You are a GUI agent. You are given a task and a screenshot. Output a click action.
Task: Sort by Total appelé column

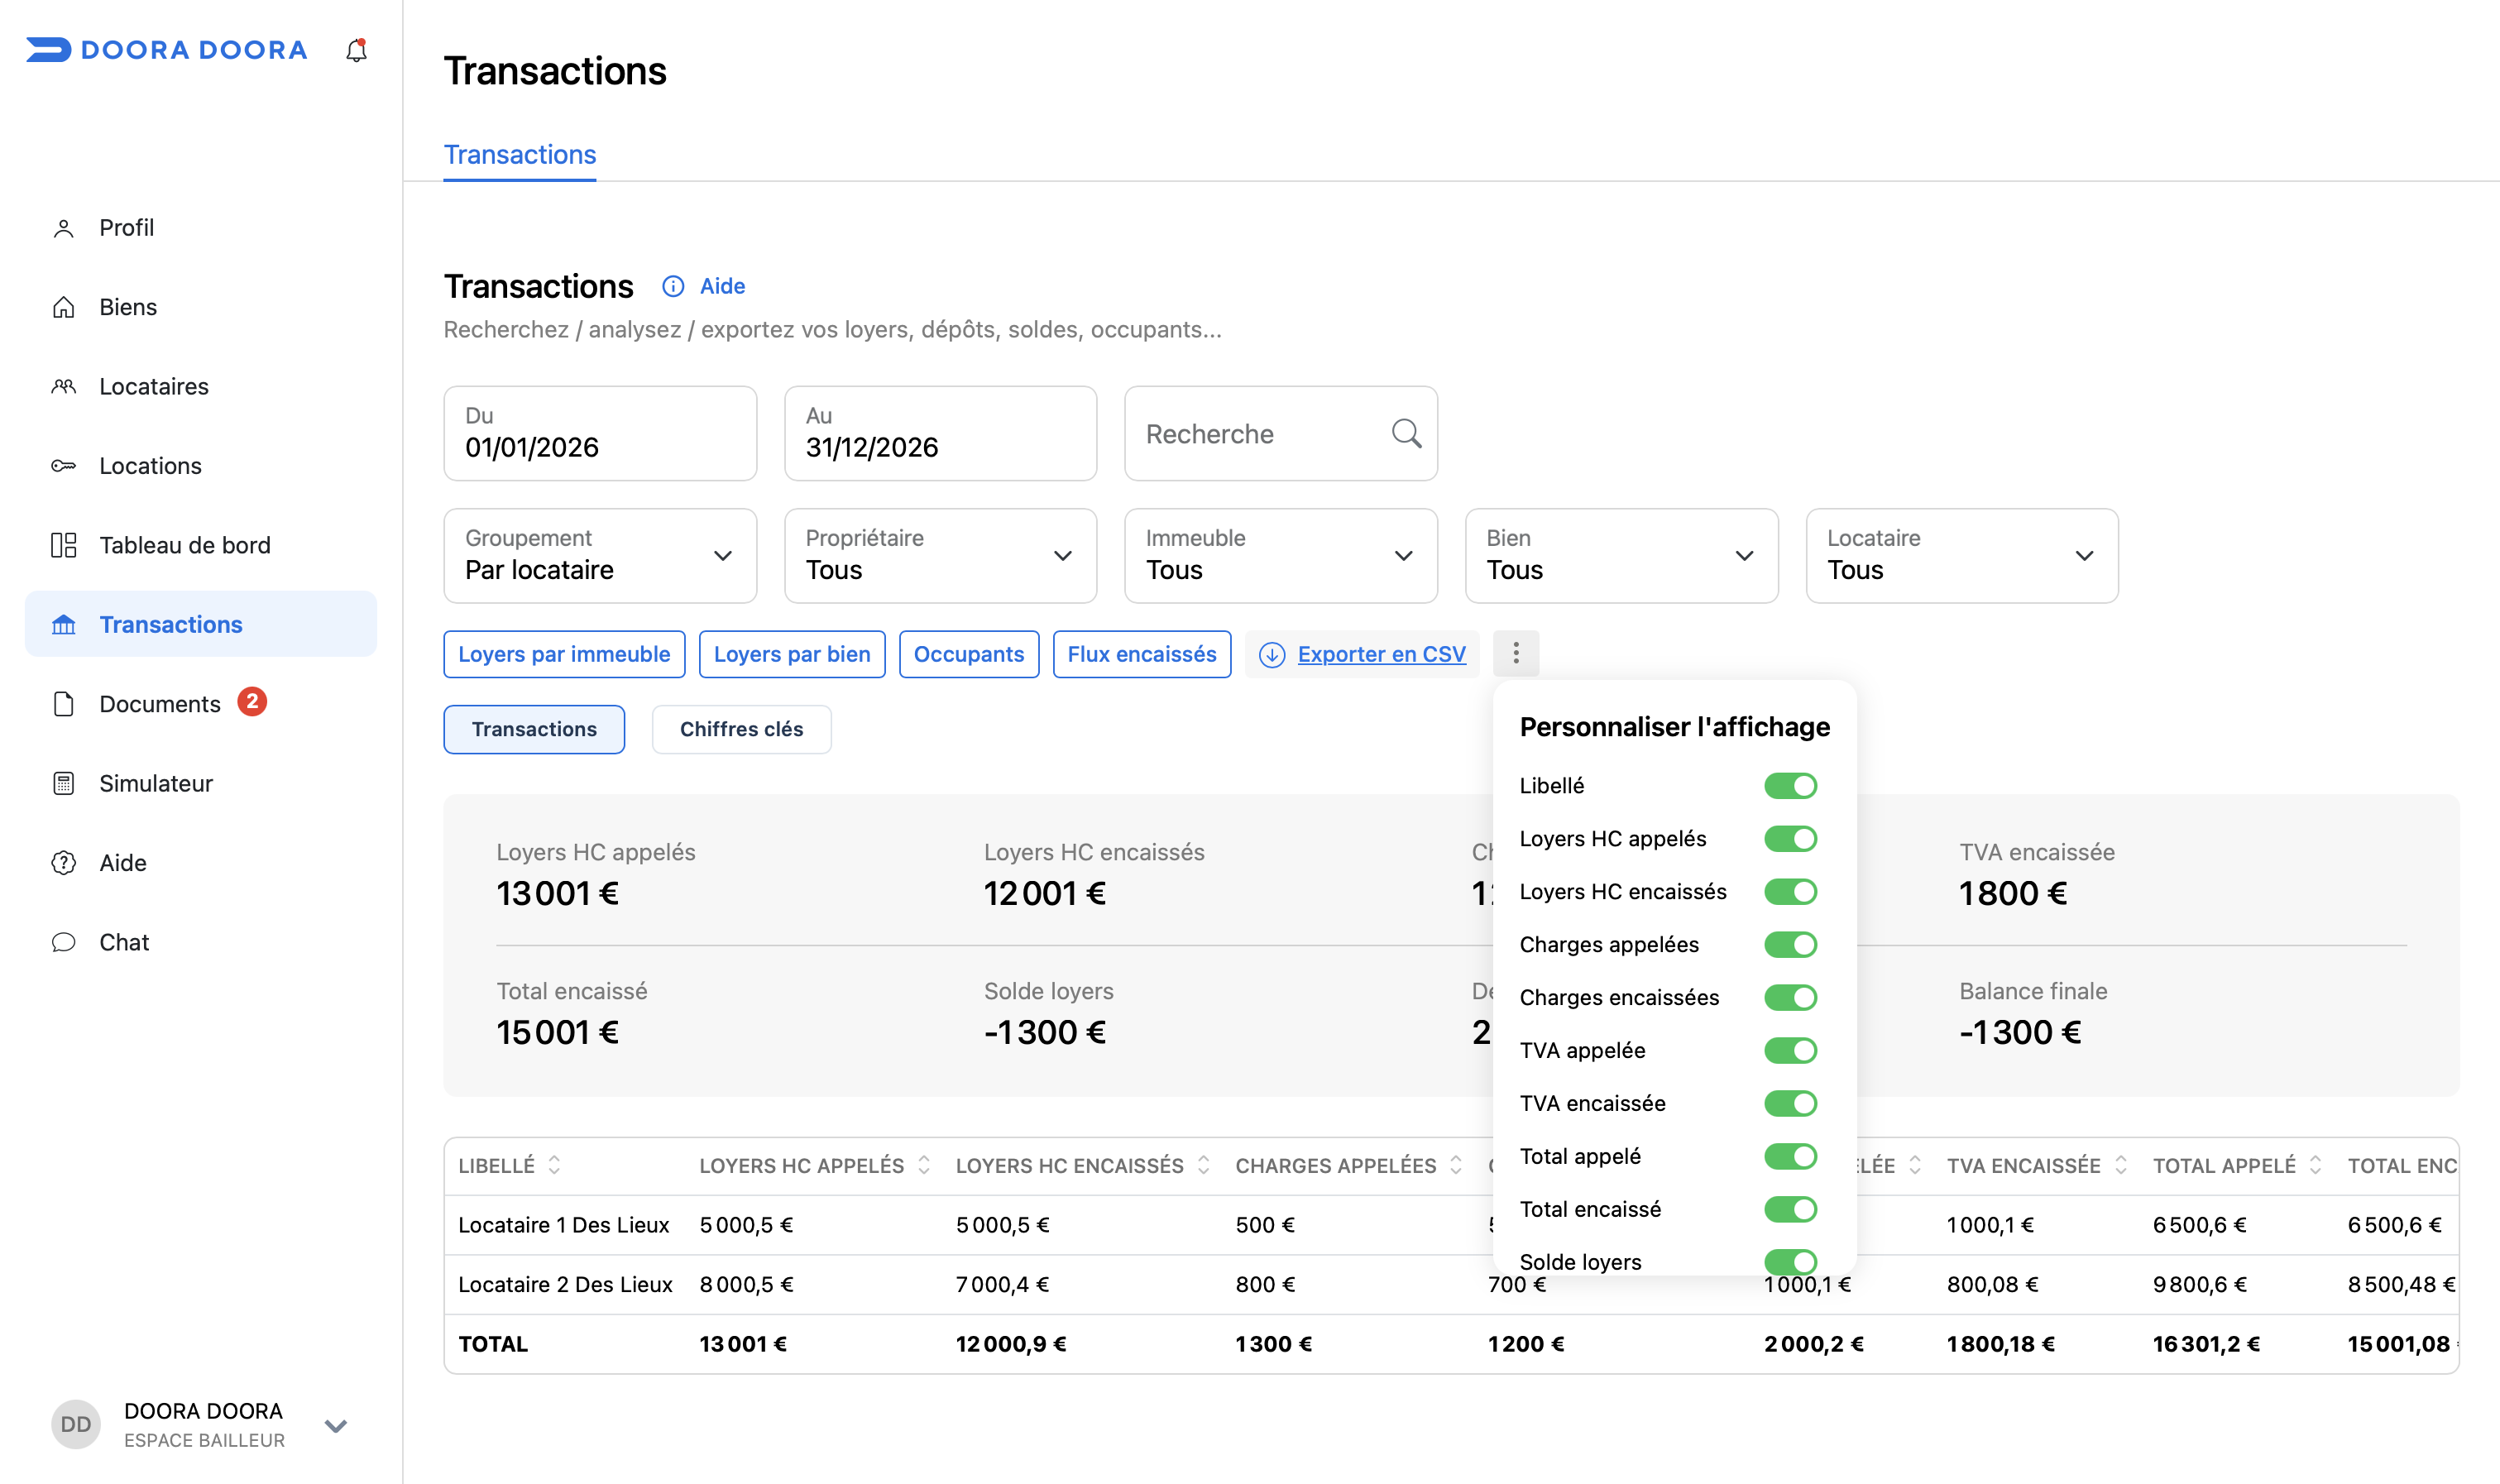point(2315,1165)
